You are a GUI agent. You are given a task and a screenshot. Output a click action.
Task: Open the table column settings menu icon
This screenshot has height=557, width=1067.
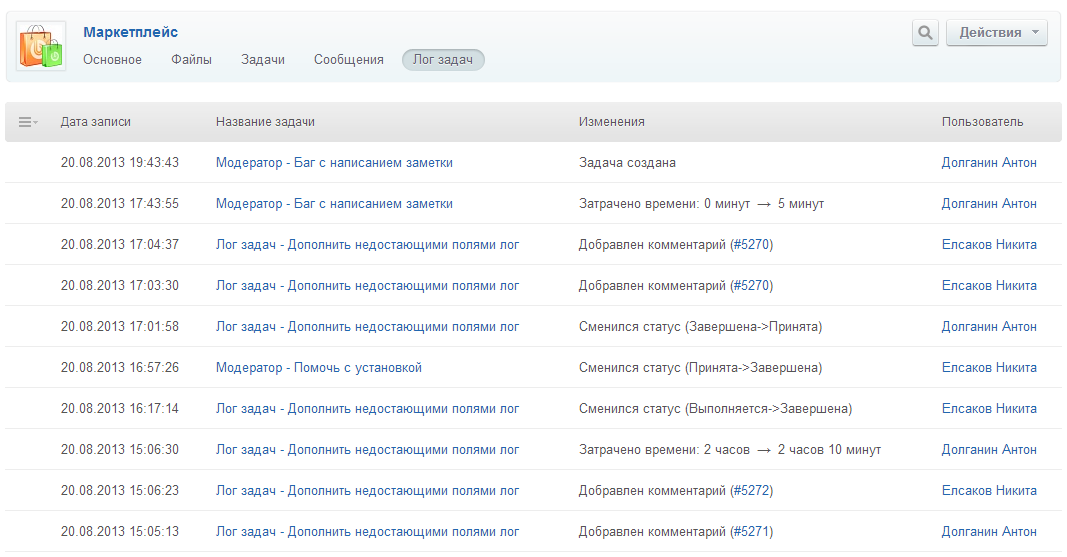click(28, 122)
